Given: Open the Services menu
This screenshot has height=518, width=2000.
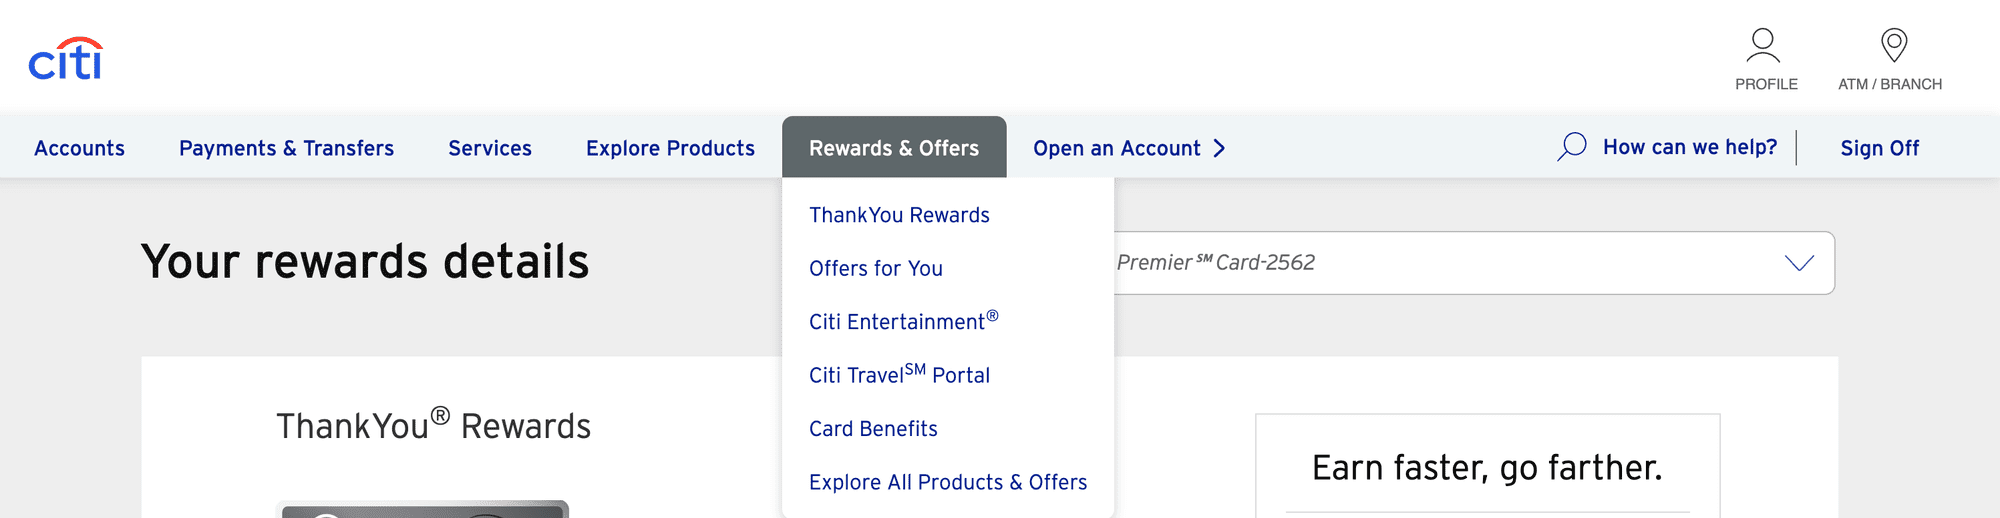Looking at the screenshot, I should [490, 149].
